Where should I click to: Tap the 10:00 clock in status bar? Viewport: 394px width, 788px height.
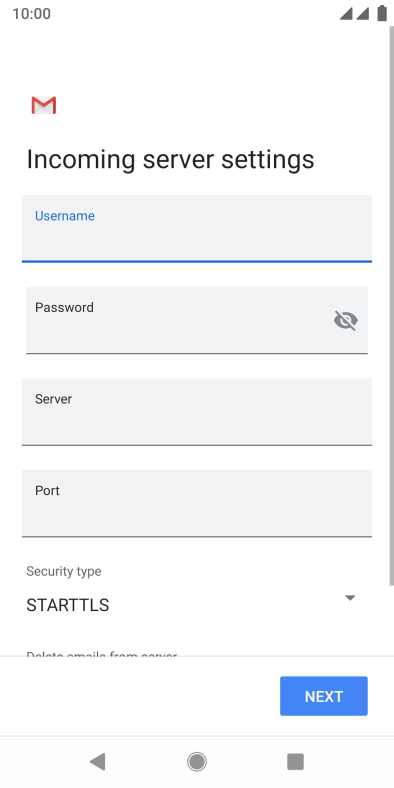tap(31, 14)
